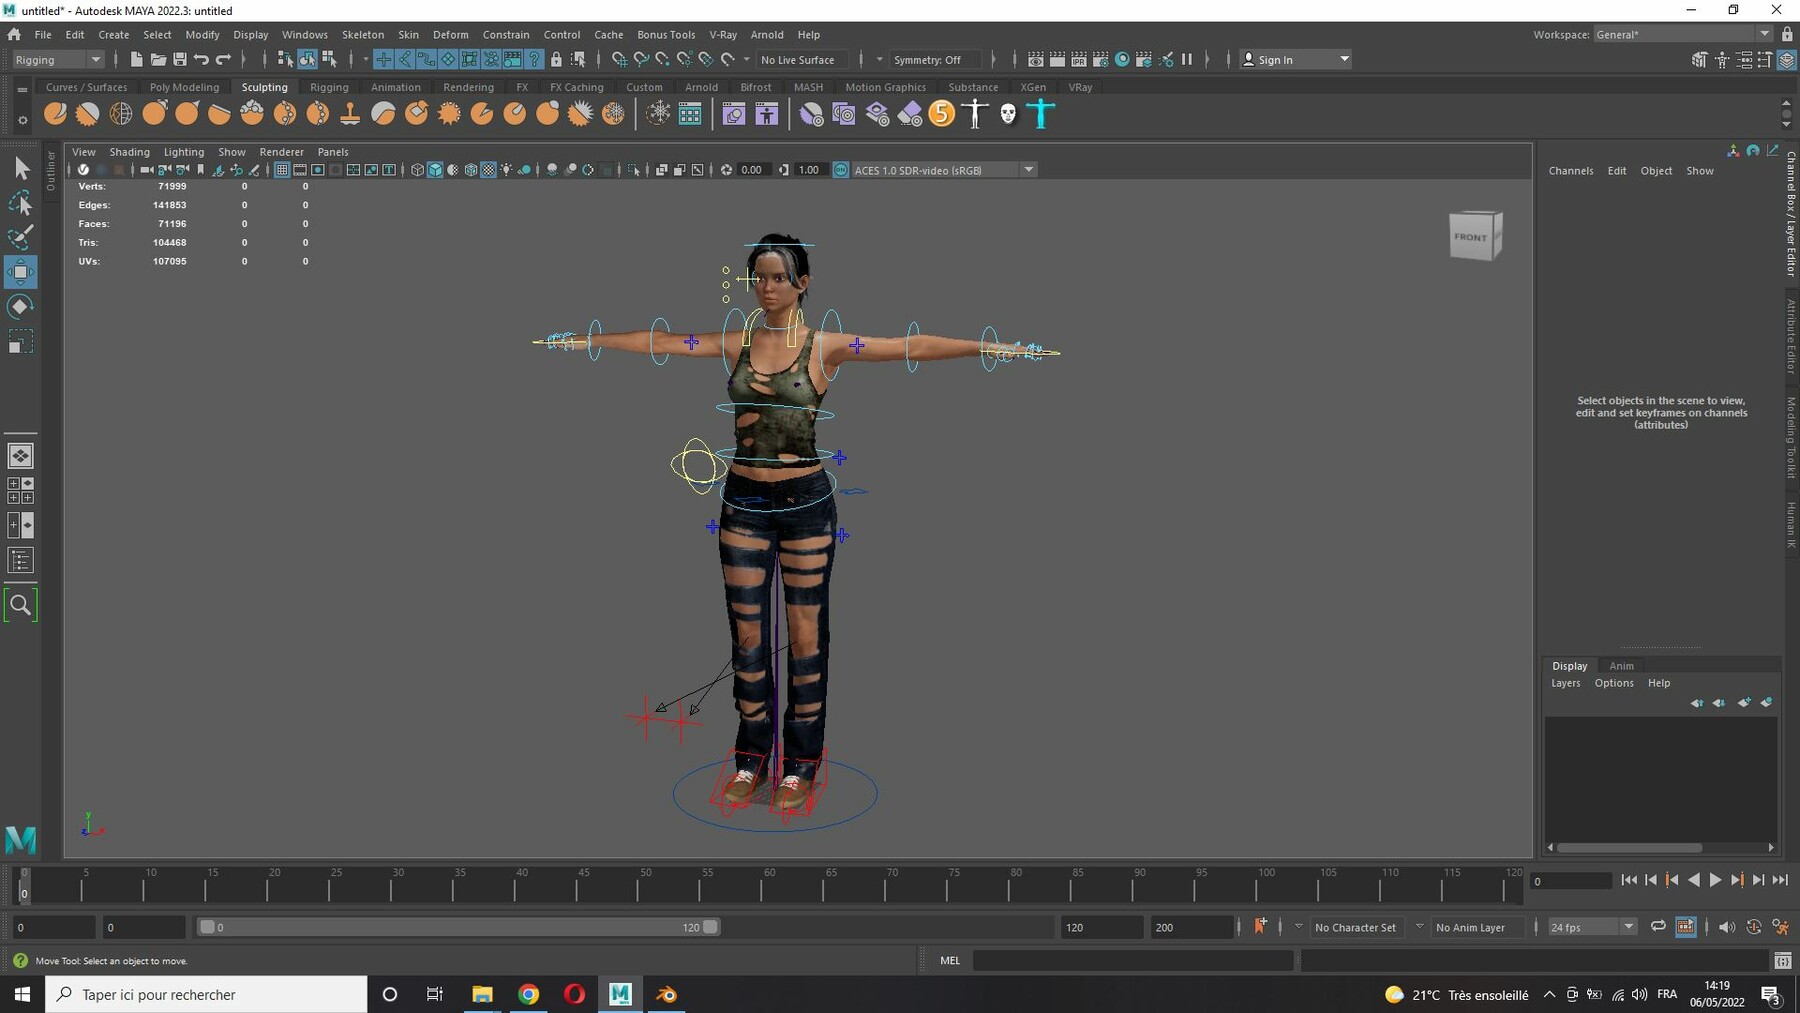This screenshot has height=1013, width=1800.
Task: Expand the Workspace General dropdown
Action: (1684, 35)
